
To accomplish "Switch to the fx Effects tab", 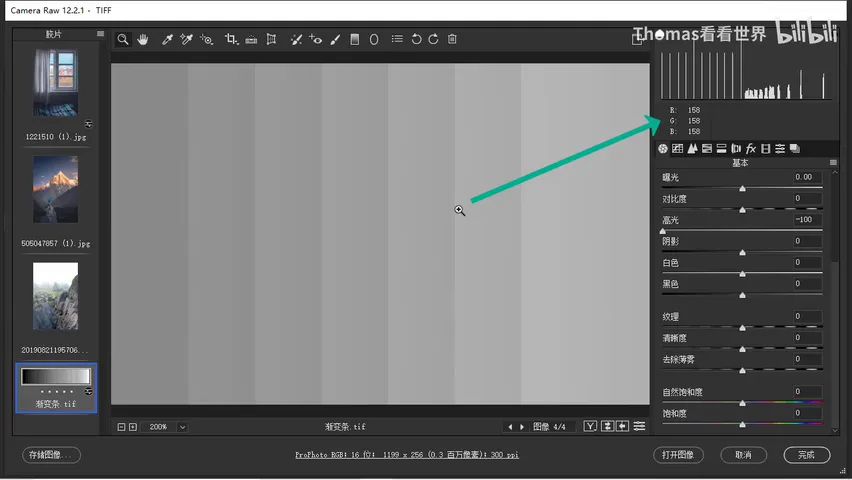I will point(751,148).
